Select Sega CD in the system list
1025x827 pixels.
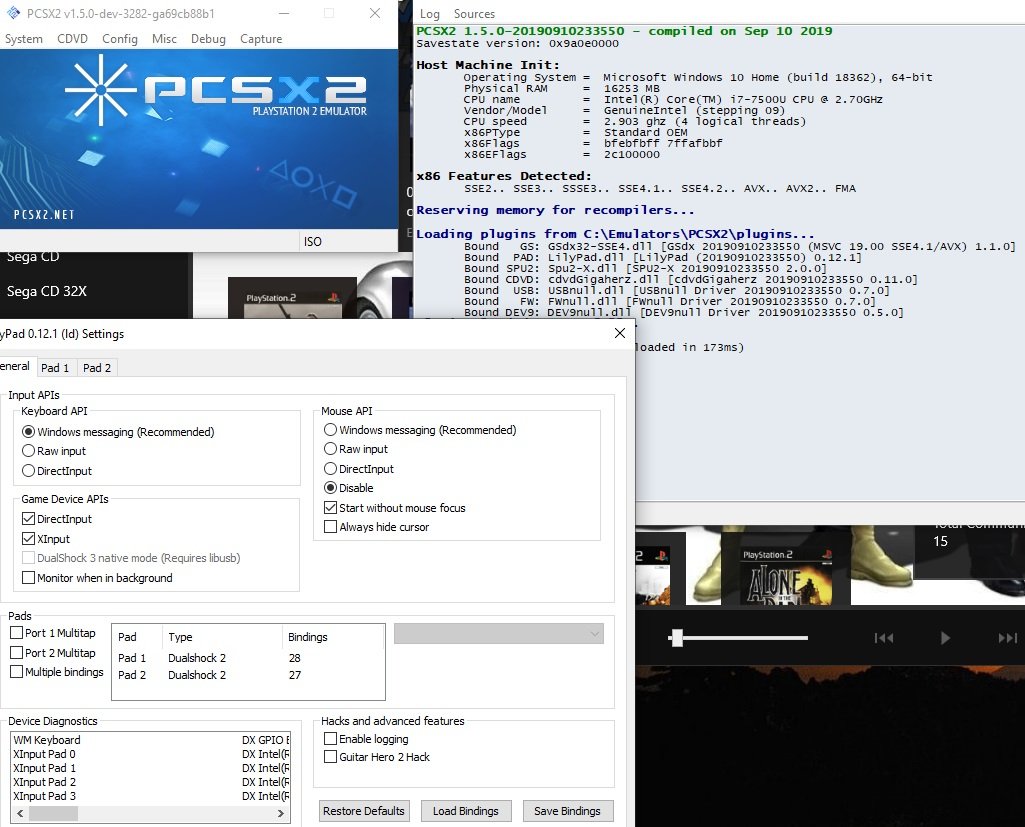33,258
